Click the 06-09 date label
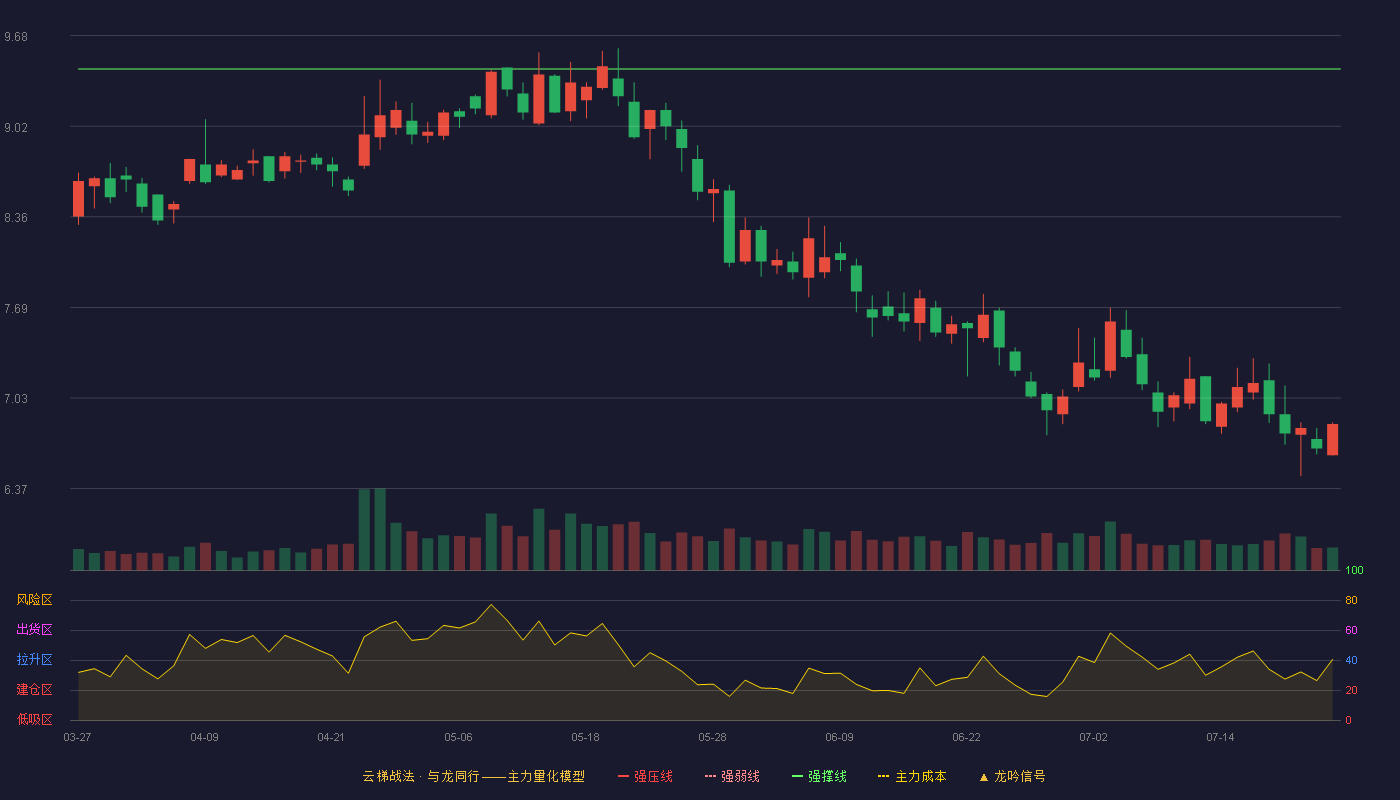The height and width of the screenshot is (800, 1400). (x=839, y=737)
